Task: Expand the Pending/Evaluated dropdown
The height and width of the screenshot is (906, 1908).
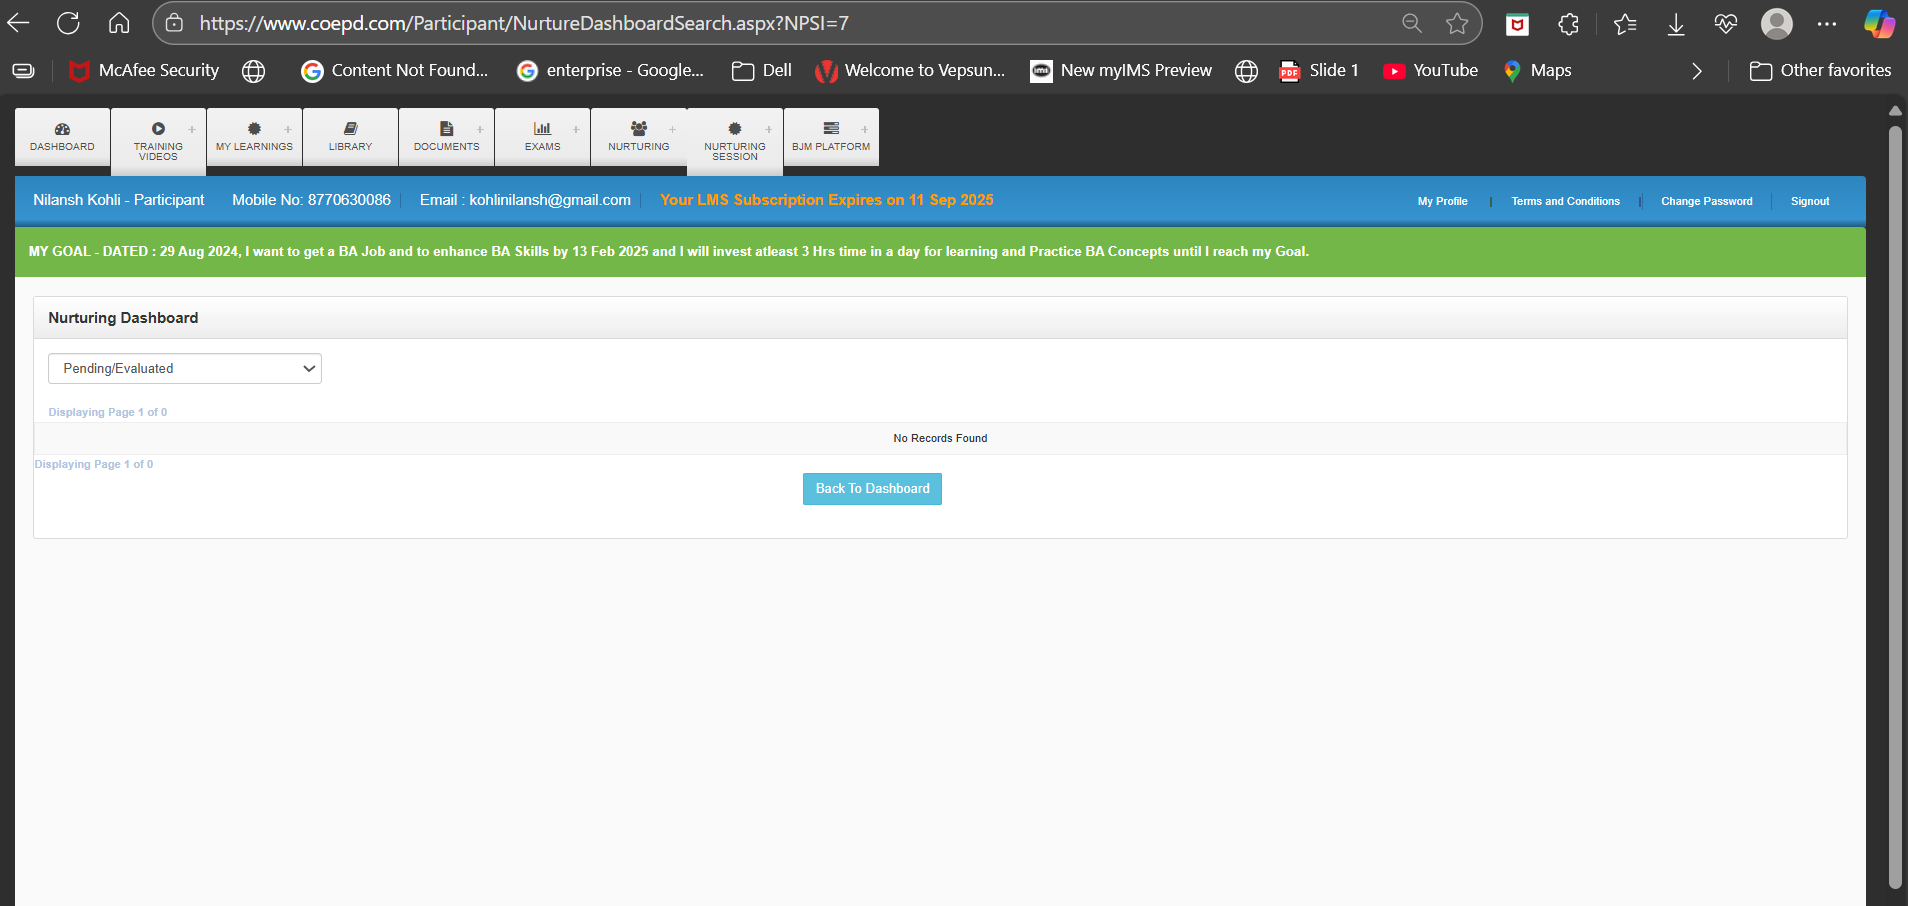Action: click(x=185, y=368)
